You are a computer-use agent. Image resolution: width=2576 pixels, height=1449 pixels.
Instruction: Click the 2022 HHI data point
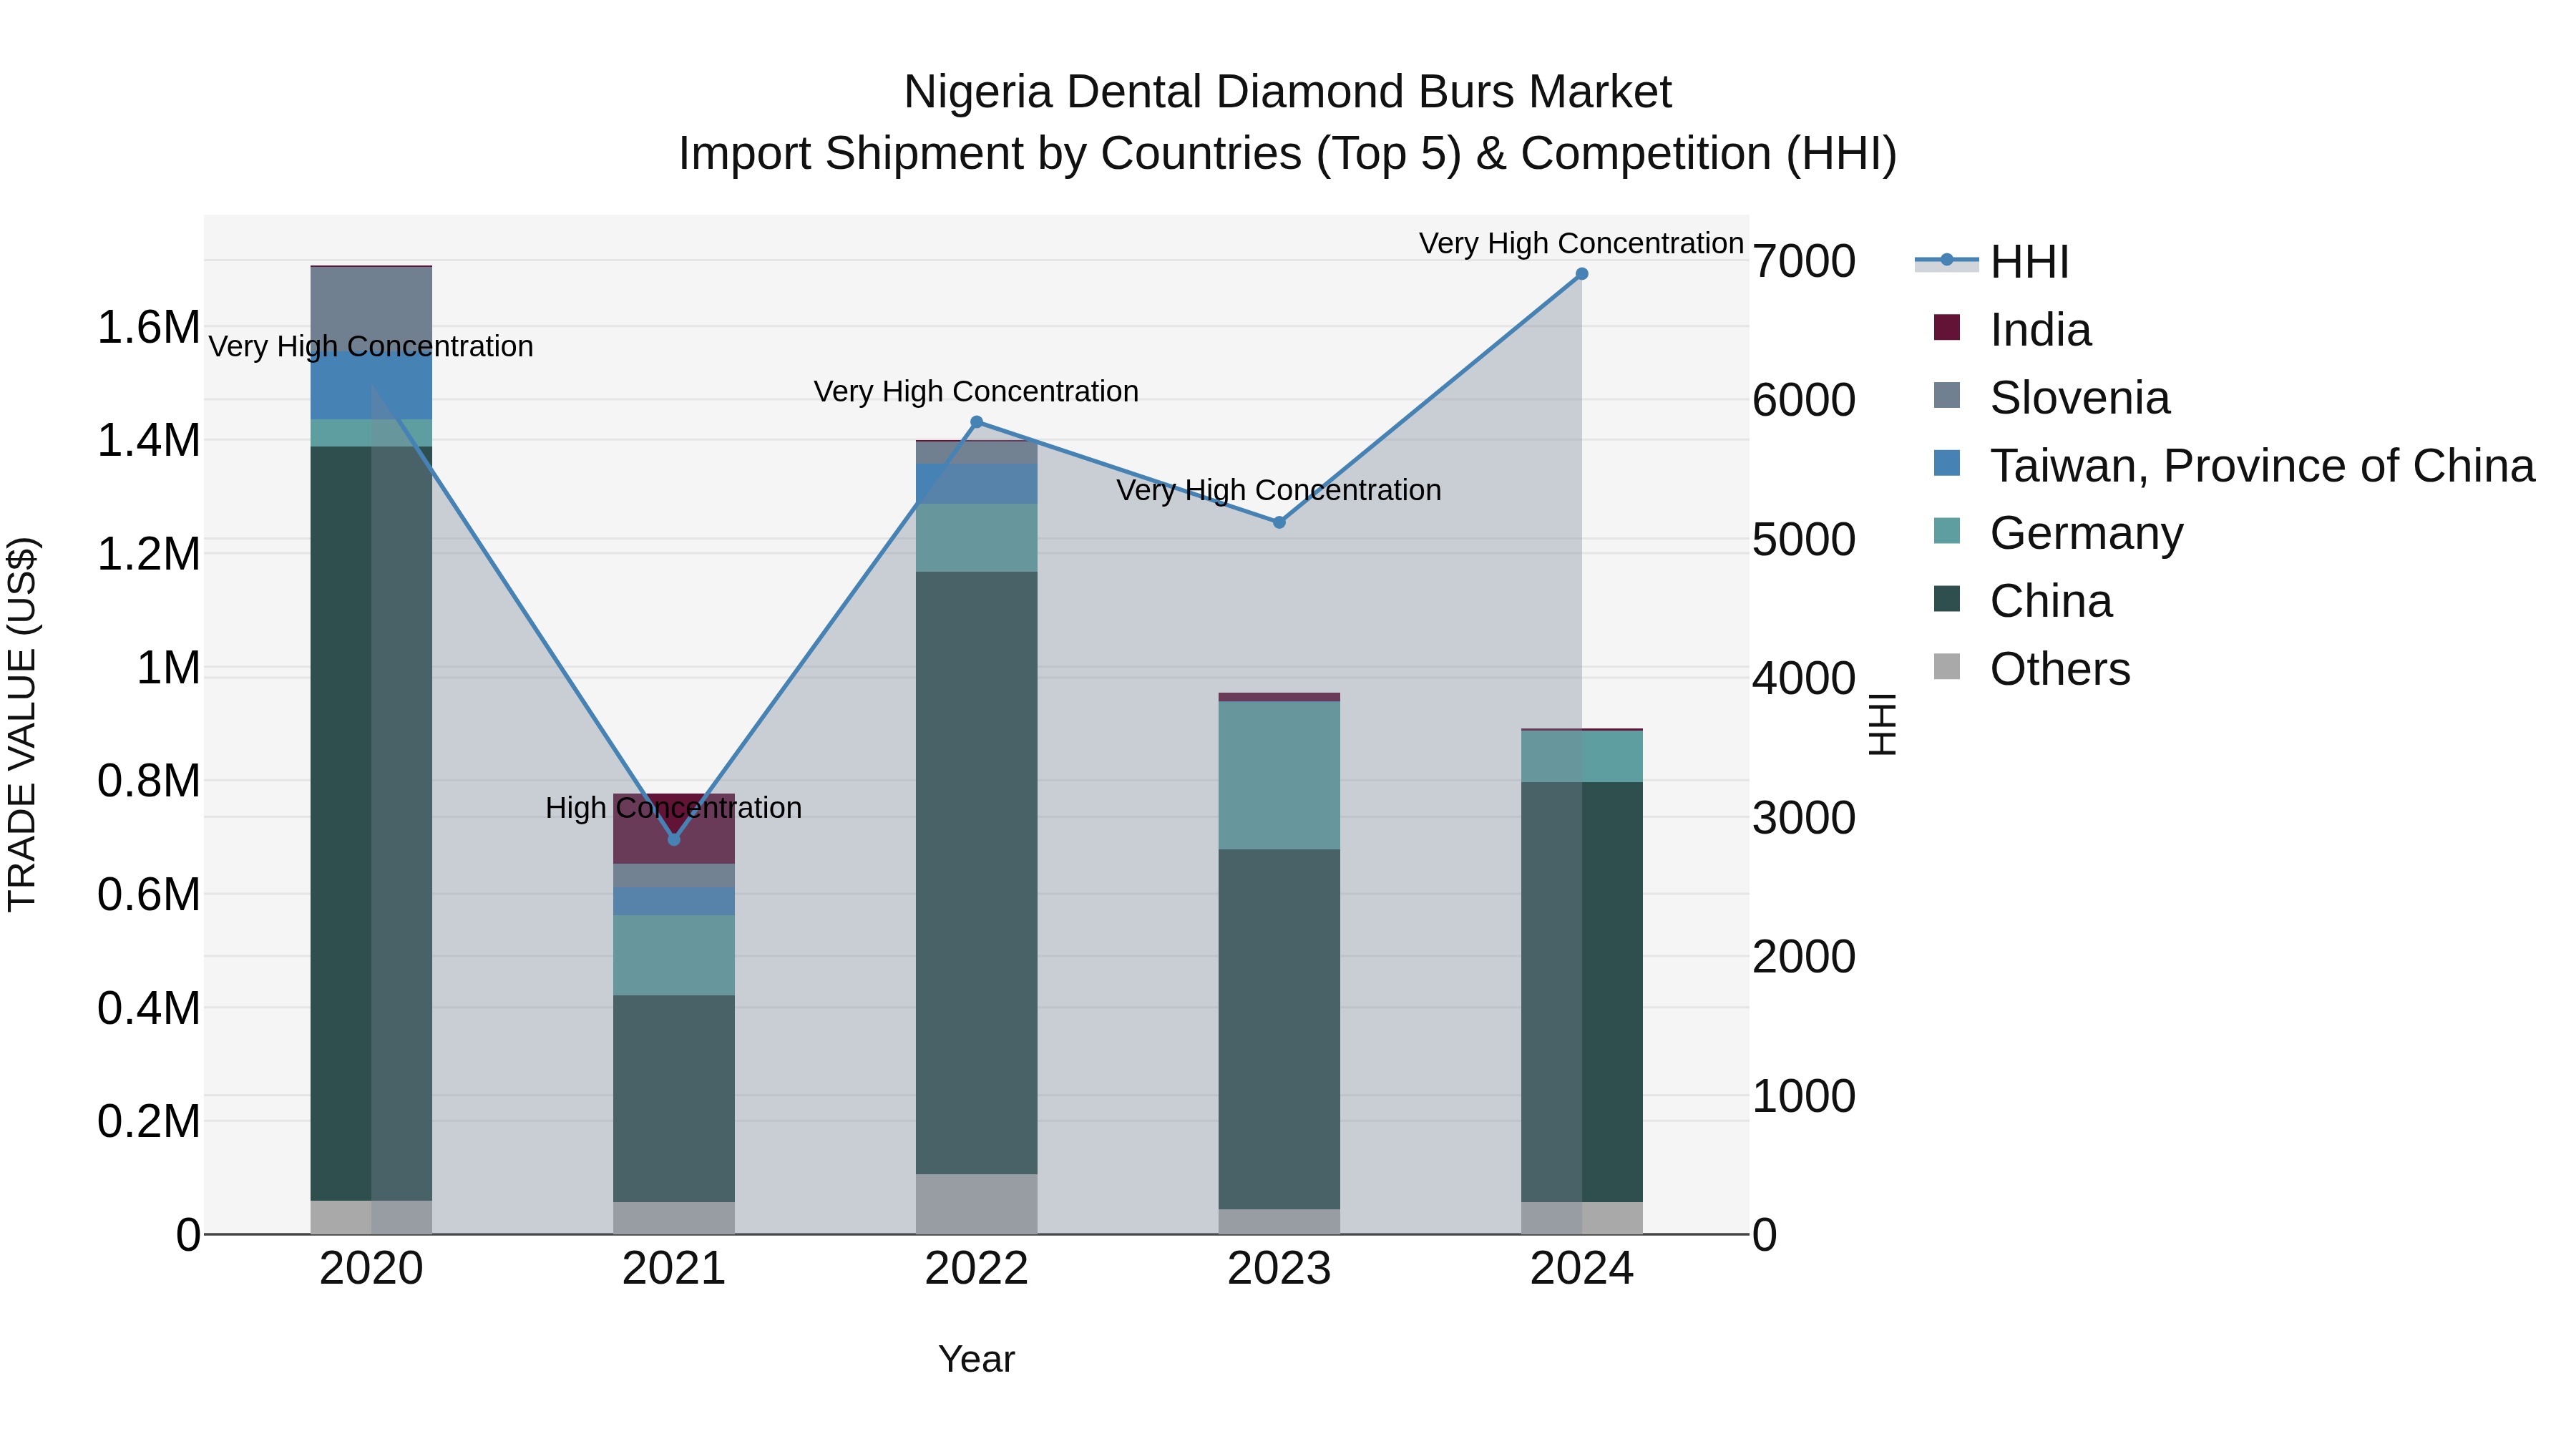click(977, 422)
